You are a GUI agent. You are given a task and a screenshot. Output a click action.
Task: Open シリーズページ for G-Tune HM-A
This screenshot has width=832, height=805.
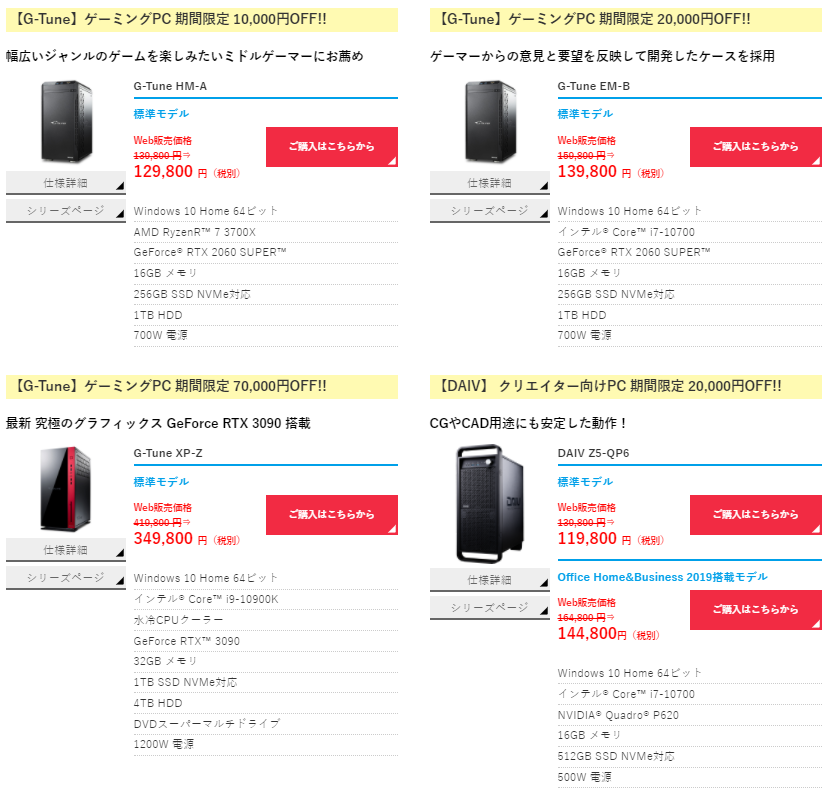tap(66, 211)
